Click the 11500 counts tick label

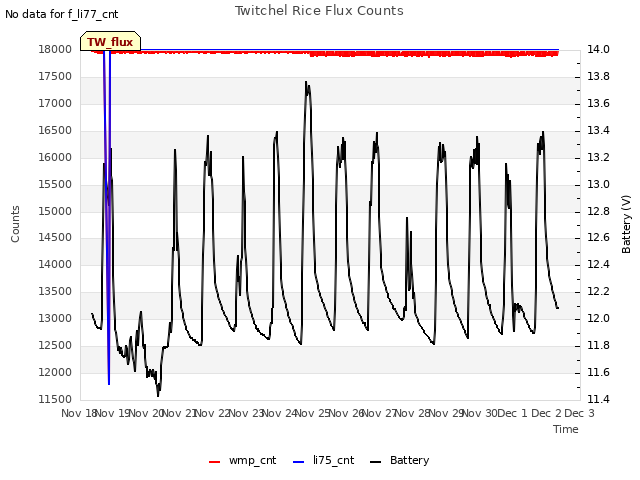(x=55, y=399)
